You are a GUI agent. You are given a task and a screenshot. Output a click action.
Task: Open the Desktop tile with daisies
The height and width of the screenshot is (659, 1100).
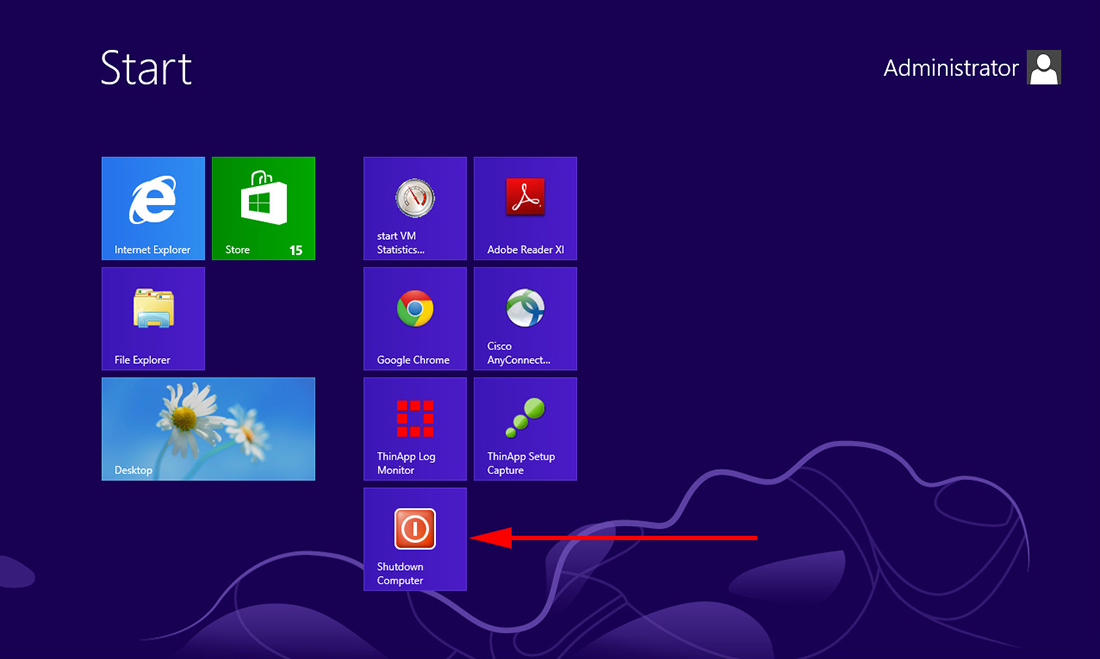point(208,429)
